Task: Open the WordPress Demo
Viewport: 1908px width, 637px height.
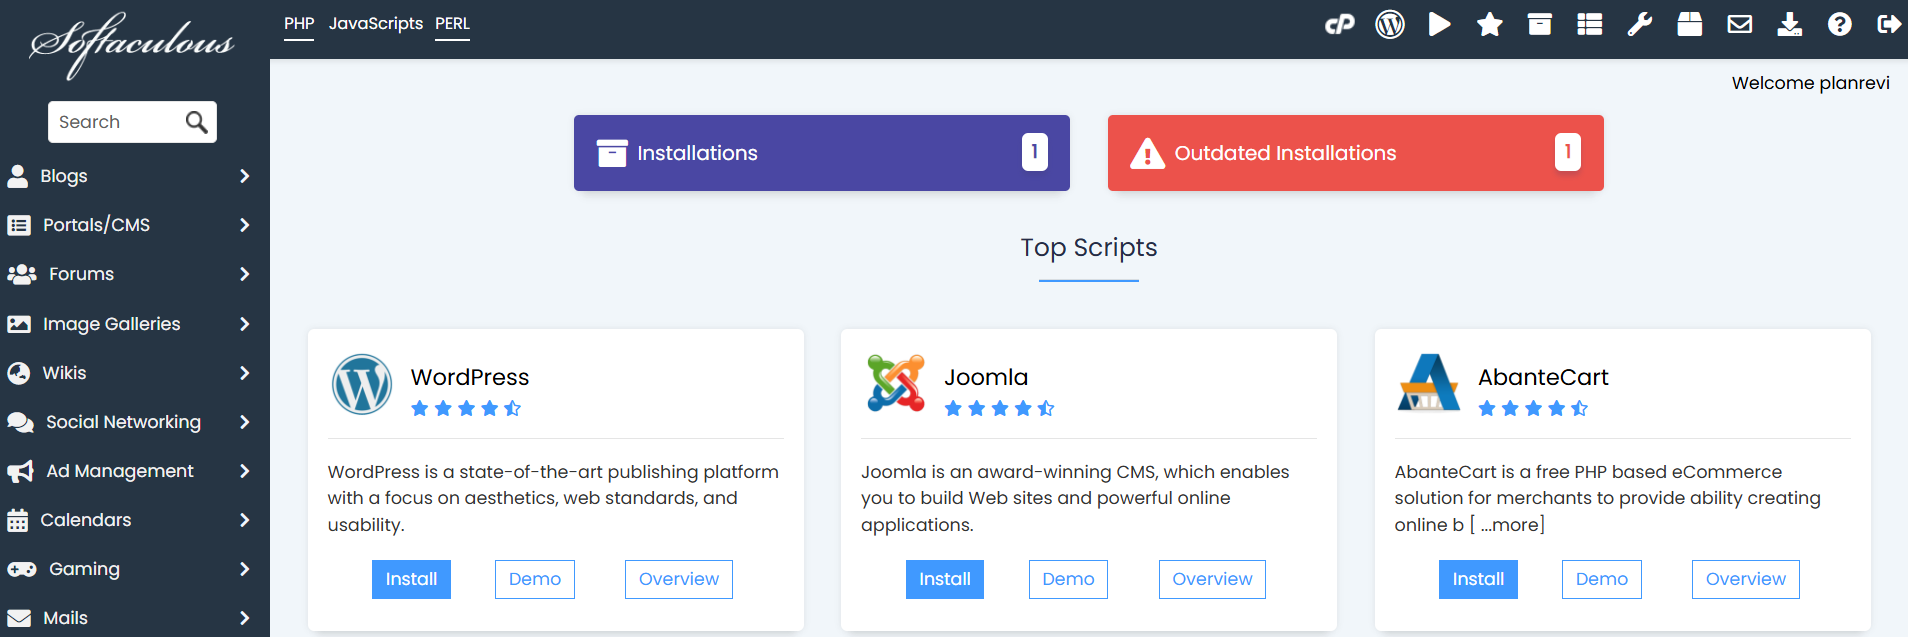Action: (535, 579)
